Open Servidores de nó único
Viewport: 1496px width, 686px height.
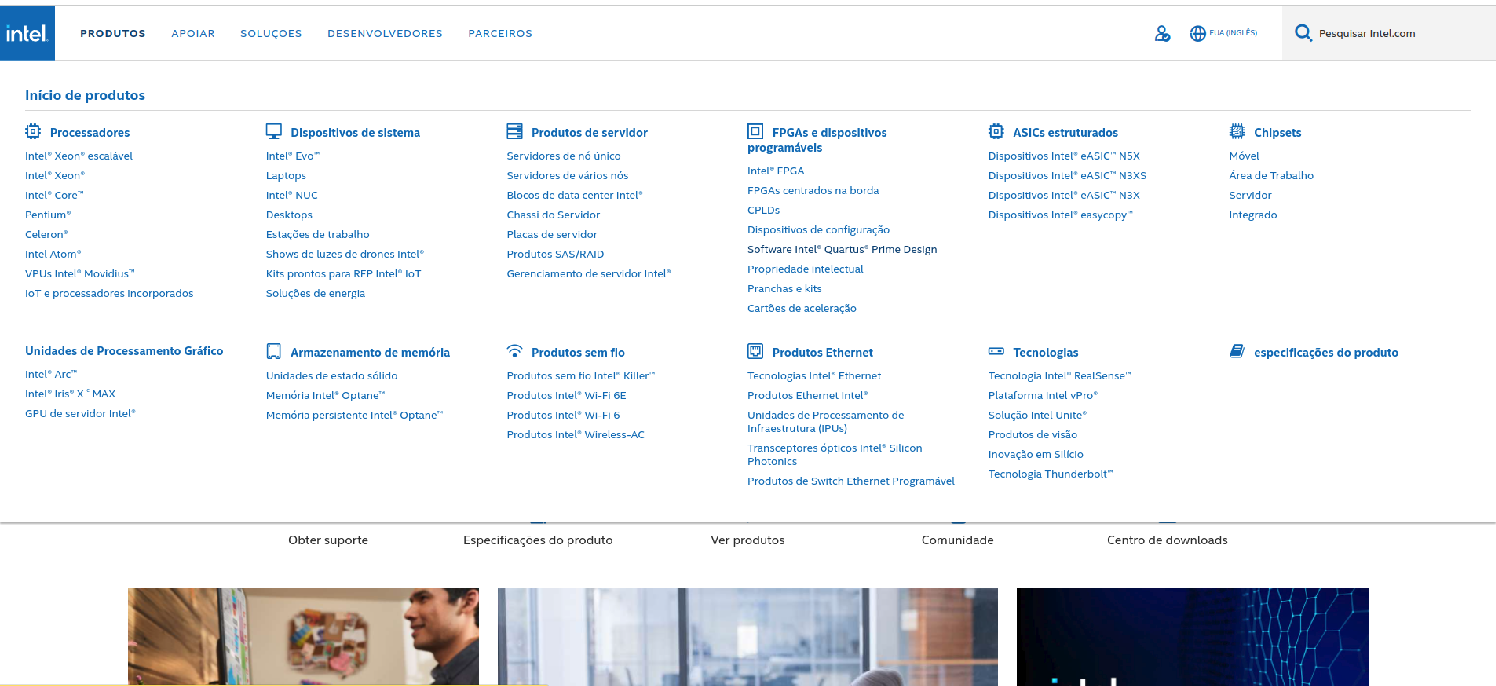click(x=564, y=156)
